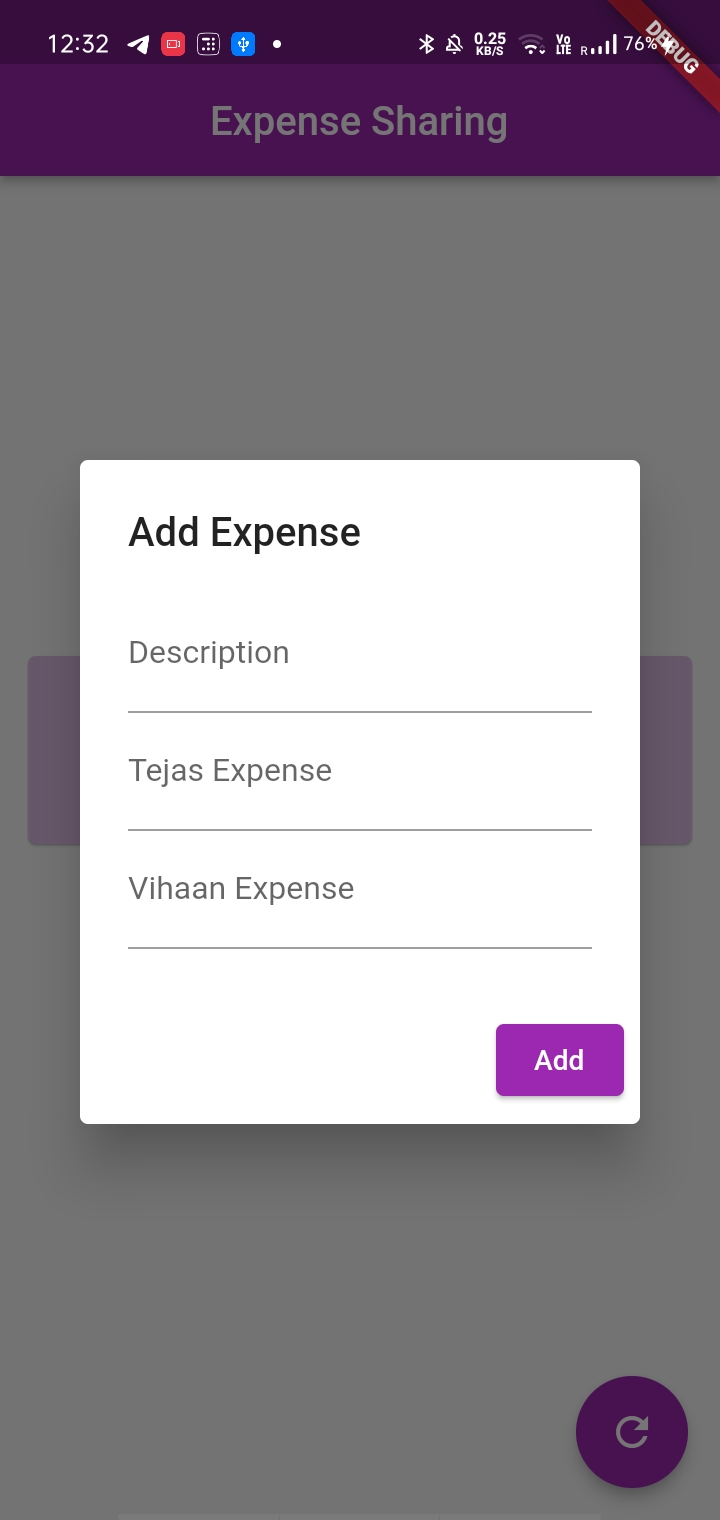Tap the Bluetooth icon in the status bar
Image resolution: width=720 pixels, height=1520 pixels.
pyautogui.click(x=427, y=44)
